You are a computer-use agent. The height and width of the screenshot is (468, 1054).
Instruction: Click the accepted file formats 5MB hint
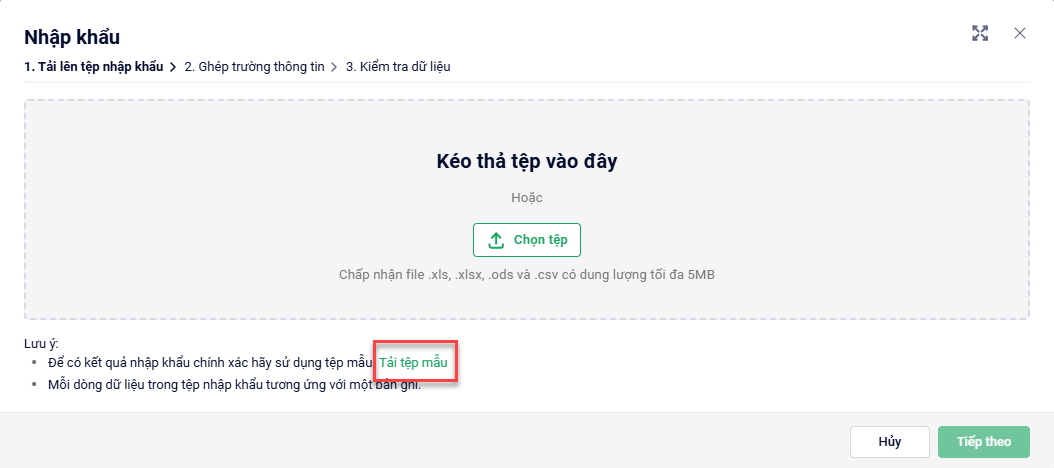coord(526,274)
